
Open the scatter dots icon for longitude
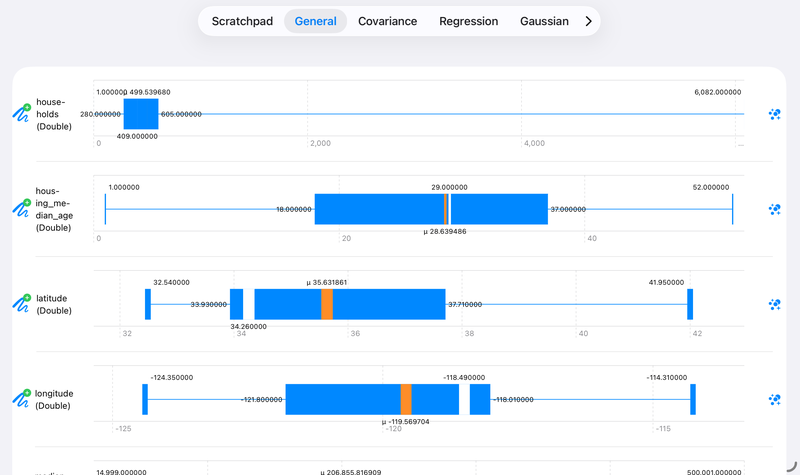point(774,399)
